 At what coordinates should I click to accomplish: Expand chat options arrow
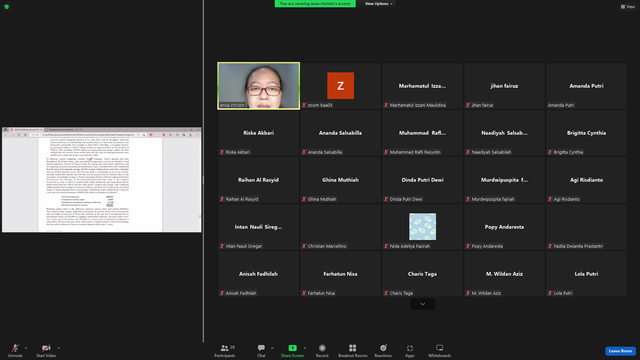(x=272, y=348)
